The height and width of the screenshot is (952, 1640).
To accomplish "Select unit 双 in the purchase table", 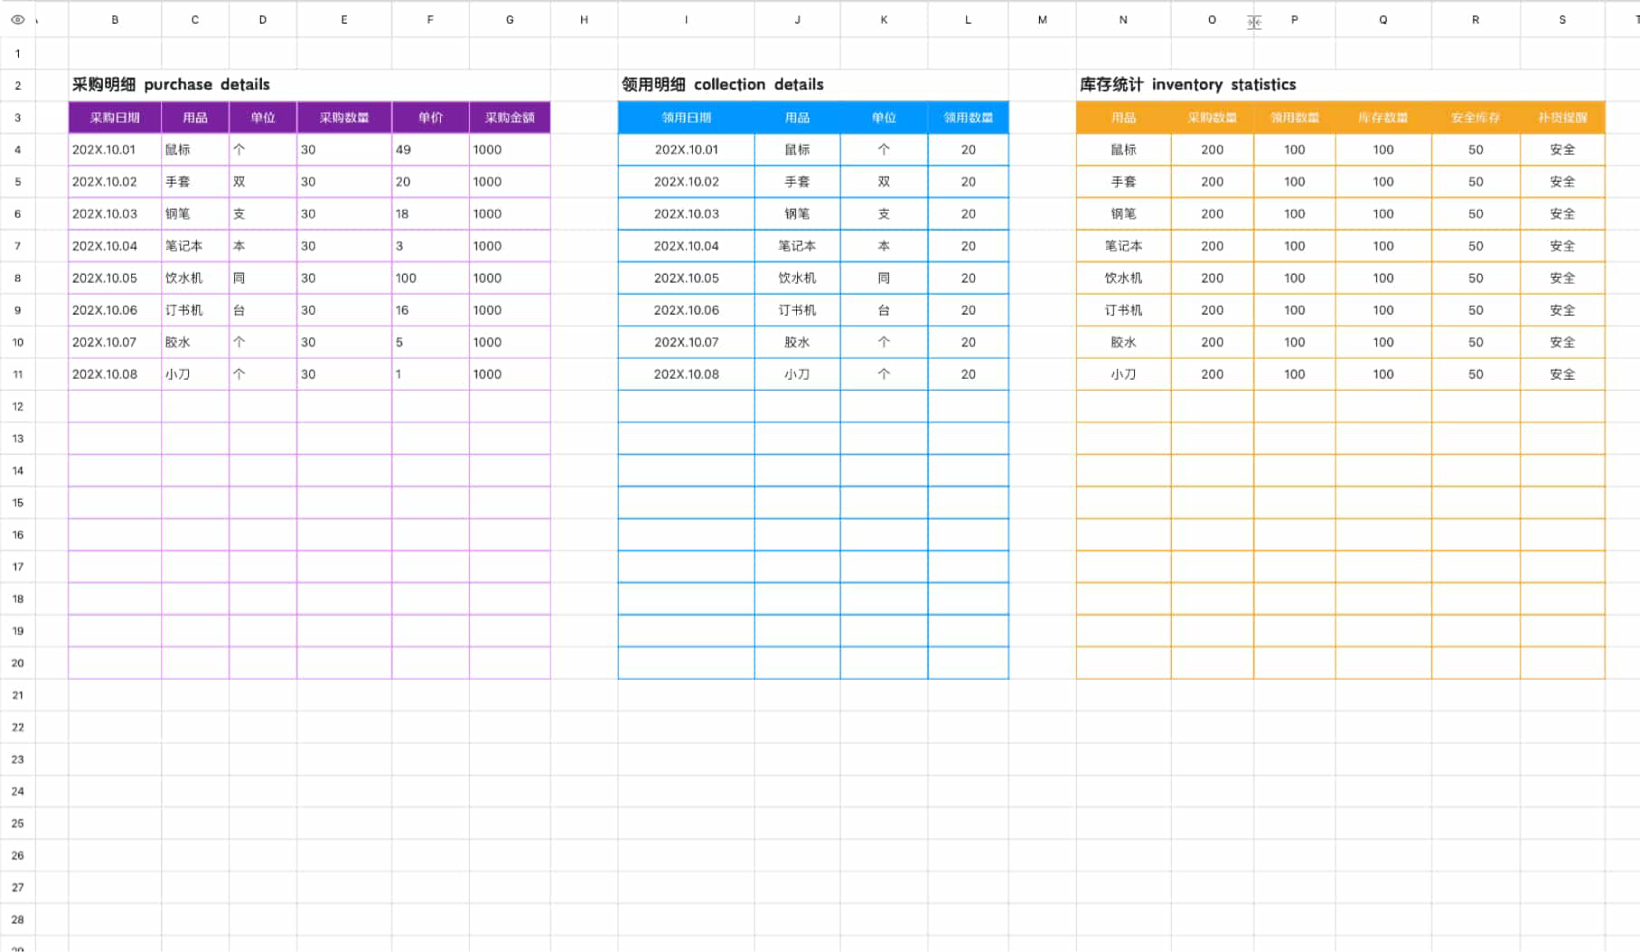I will click(x=263, y=181).
